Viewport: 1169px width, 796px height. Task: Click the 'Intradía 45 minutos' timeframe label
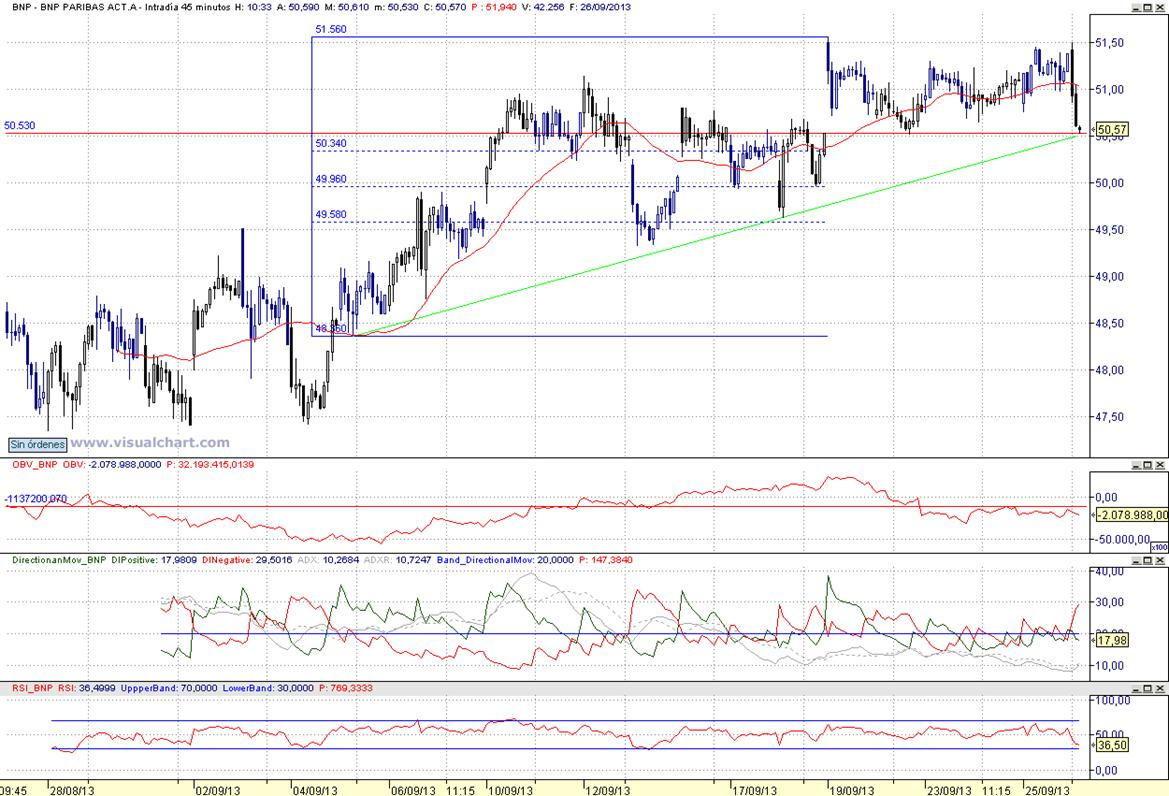click(186, 7)
